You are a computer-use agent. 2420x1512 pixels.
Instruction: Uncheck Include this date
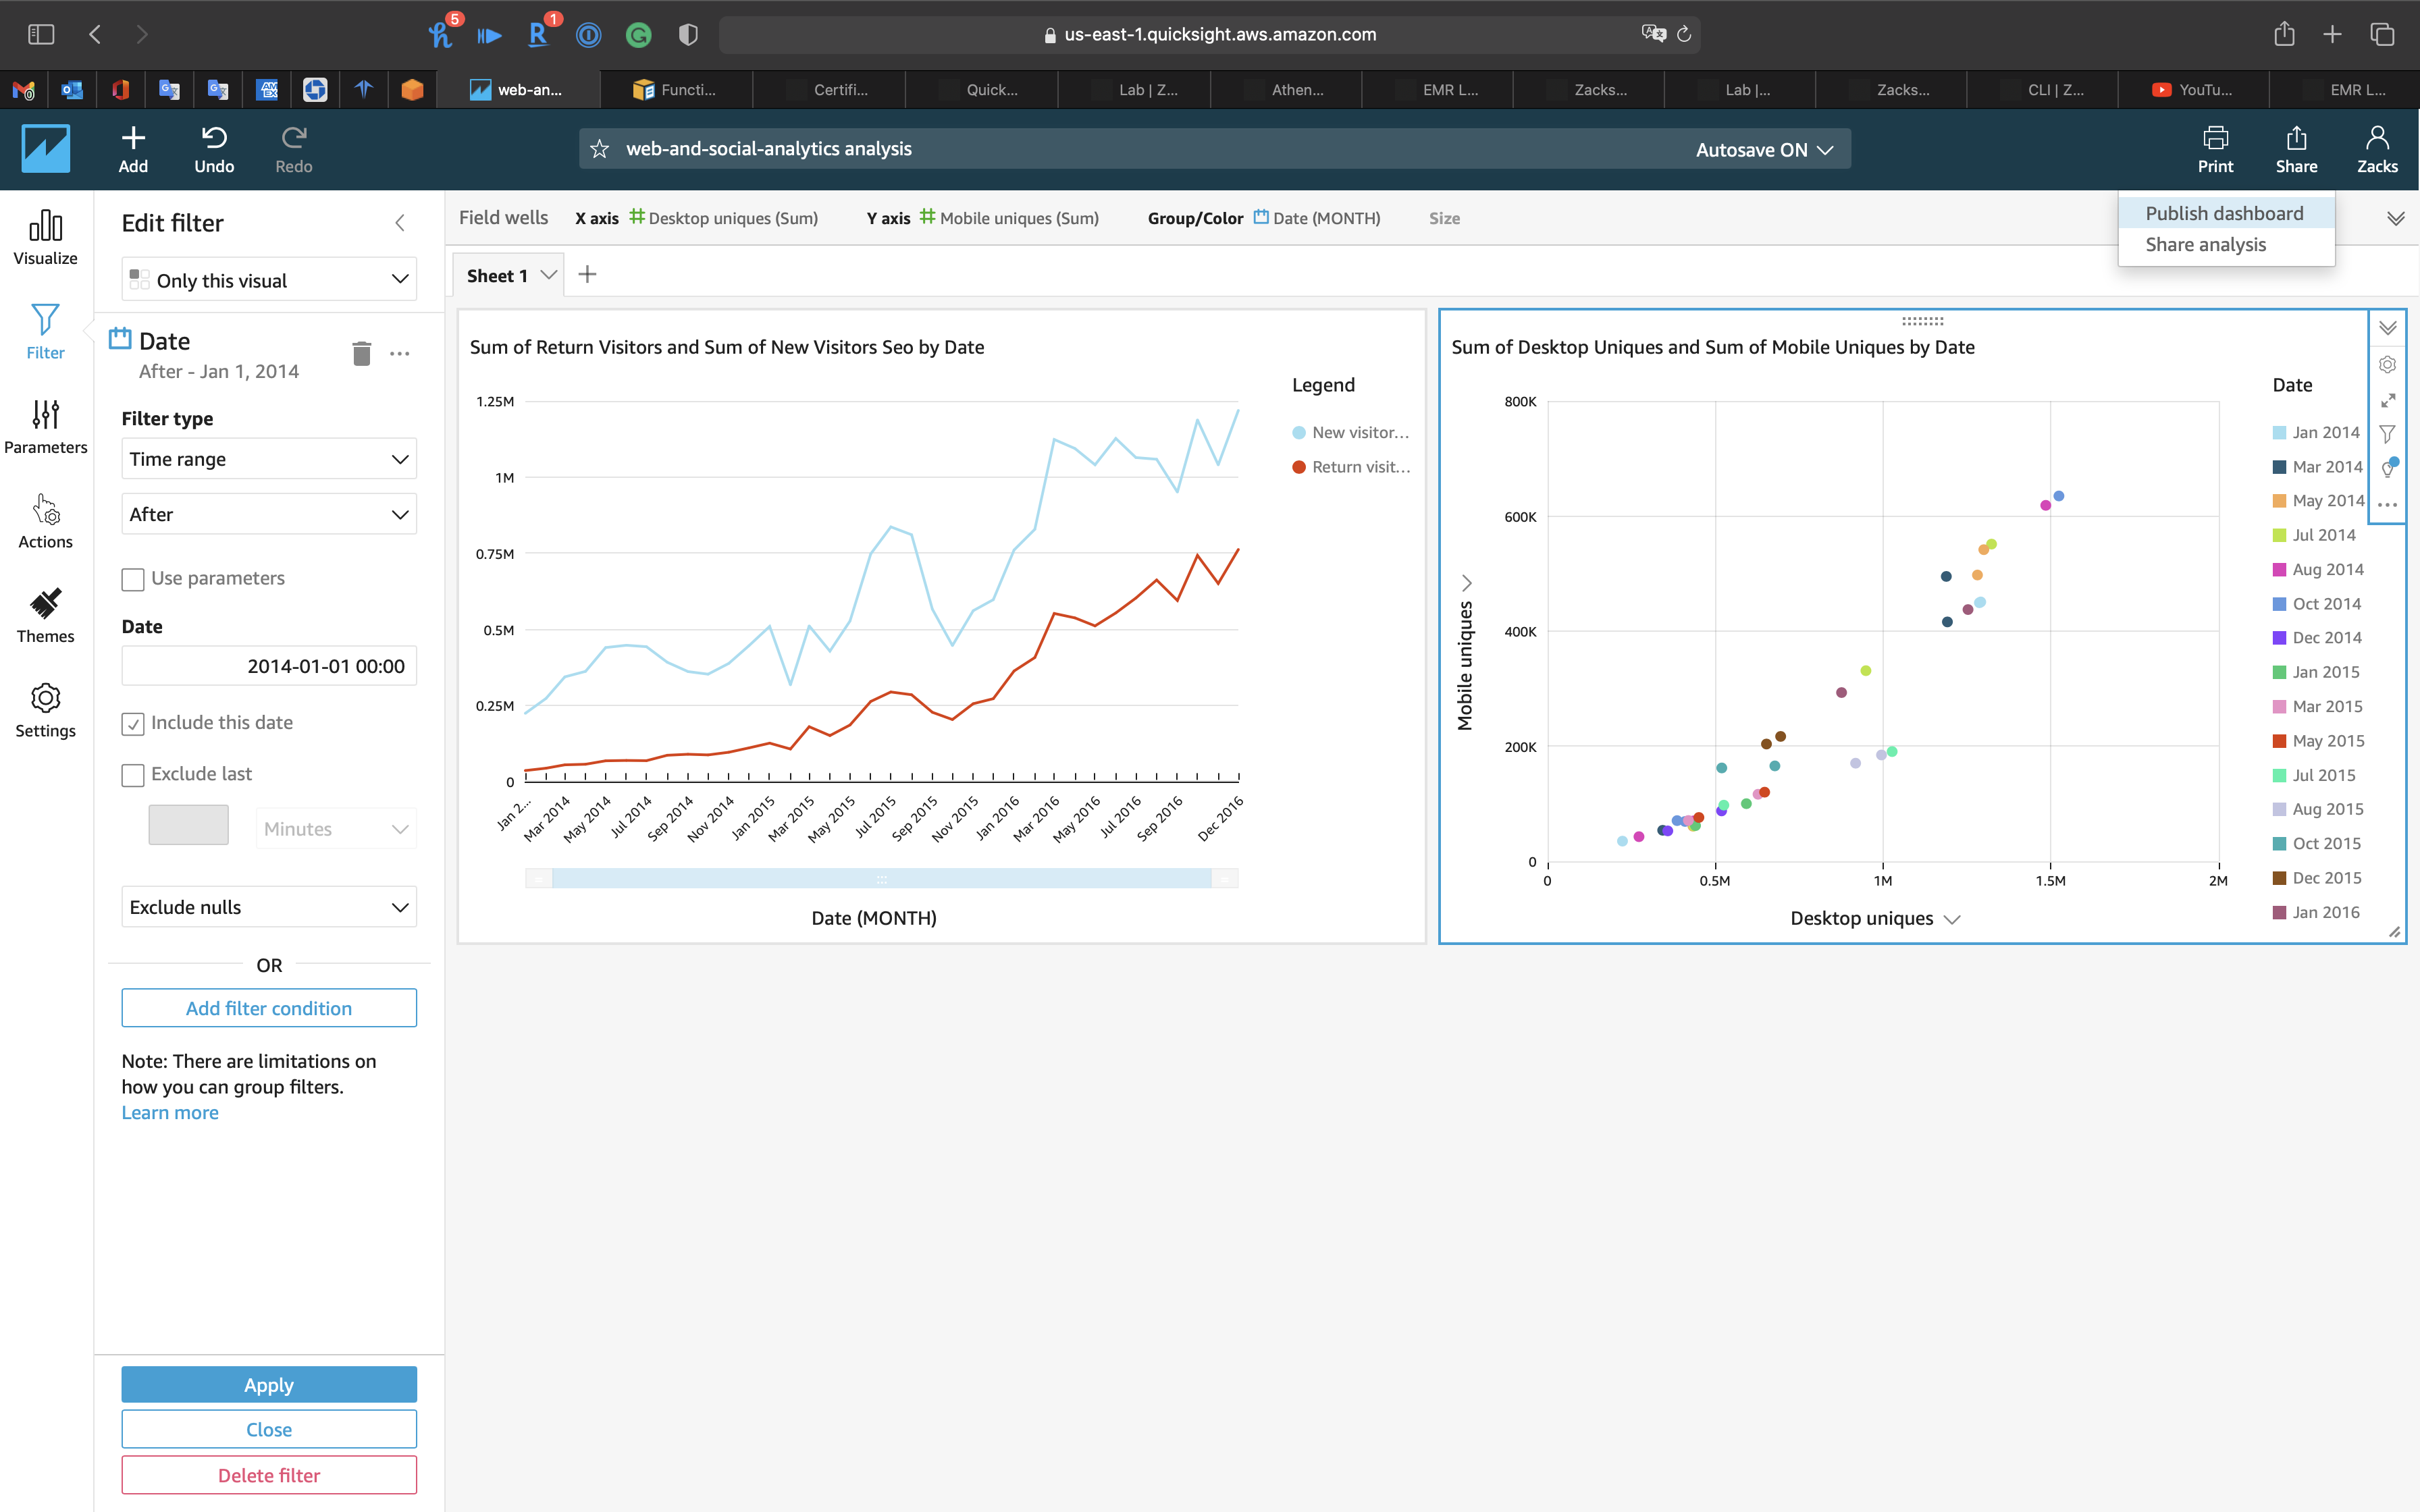133,724
